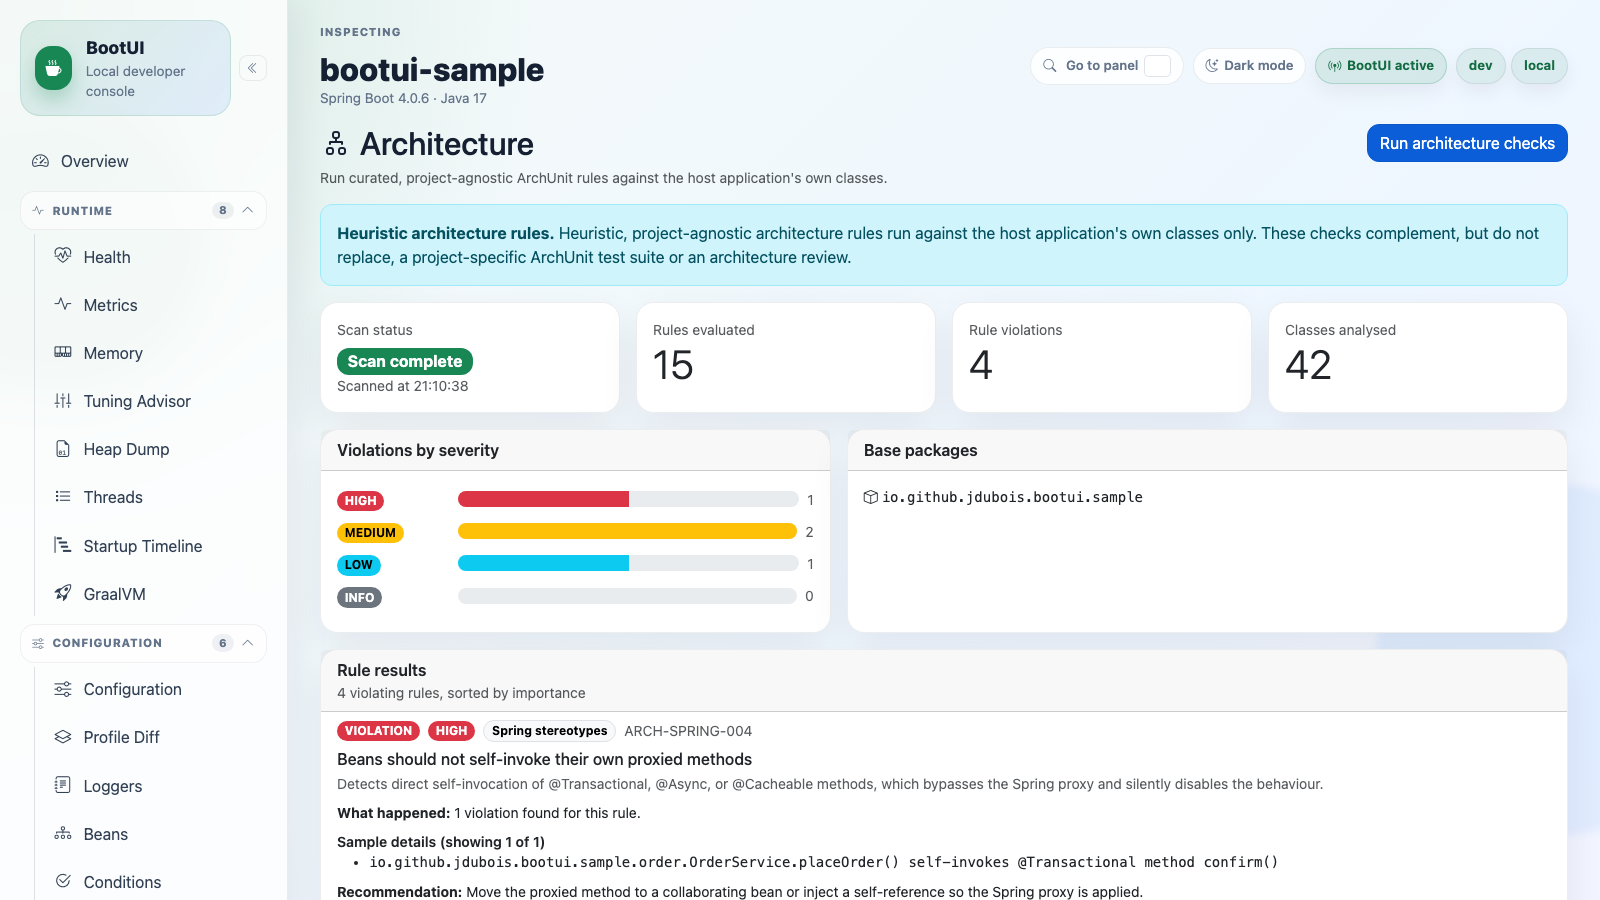Open the Go to panel search box
This screenshot has width=1600, height=900.
1106,66
